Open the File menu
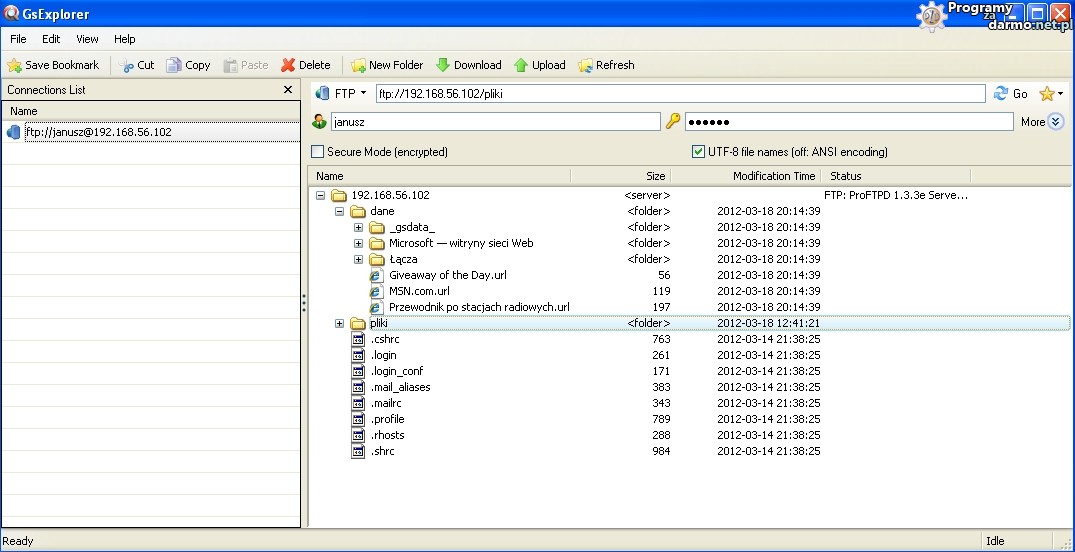Image resolution: width=1075 pixels, height=552 pixels. pyautogui.click(x=18, y=39)
